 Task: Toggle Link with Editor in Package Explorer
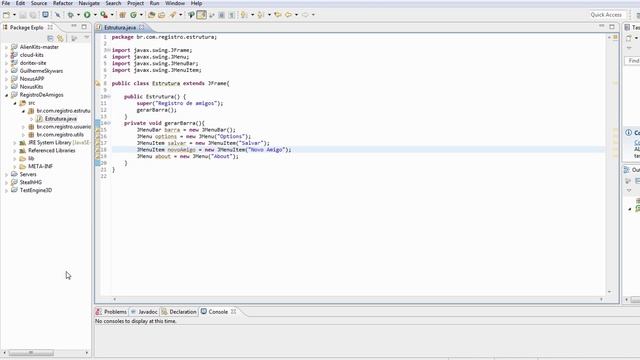click(x=60, y=38)
